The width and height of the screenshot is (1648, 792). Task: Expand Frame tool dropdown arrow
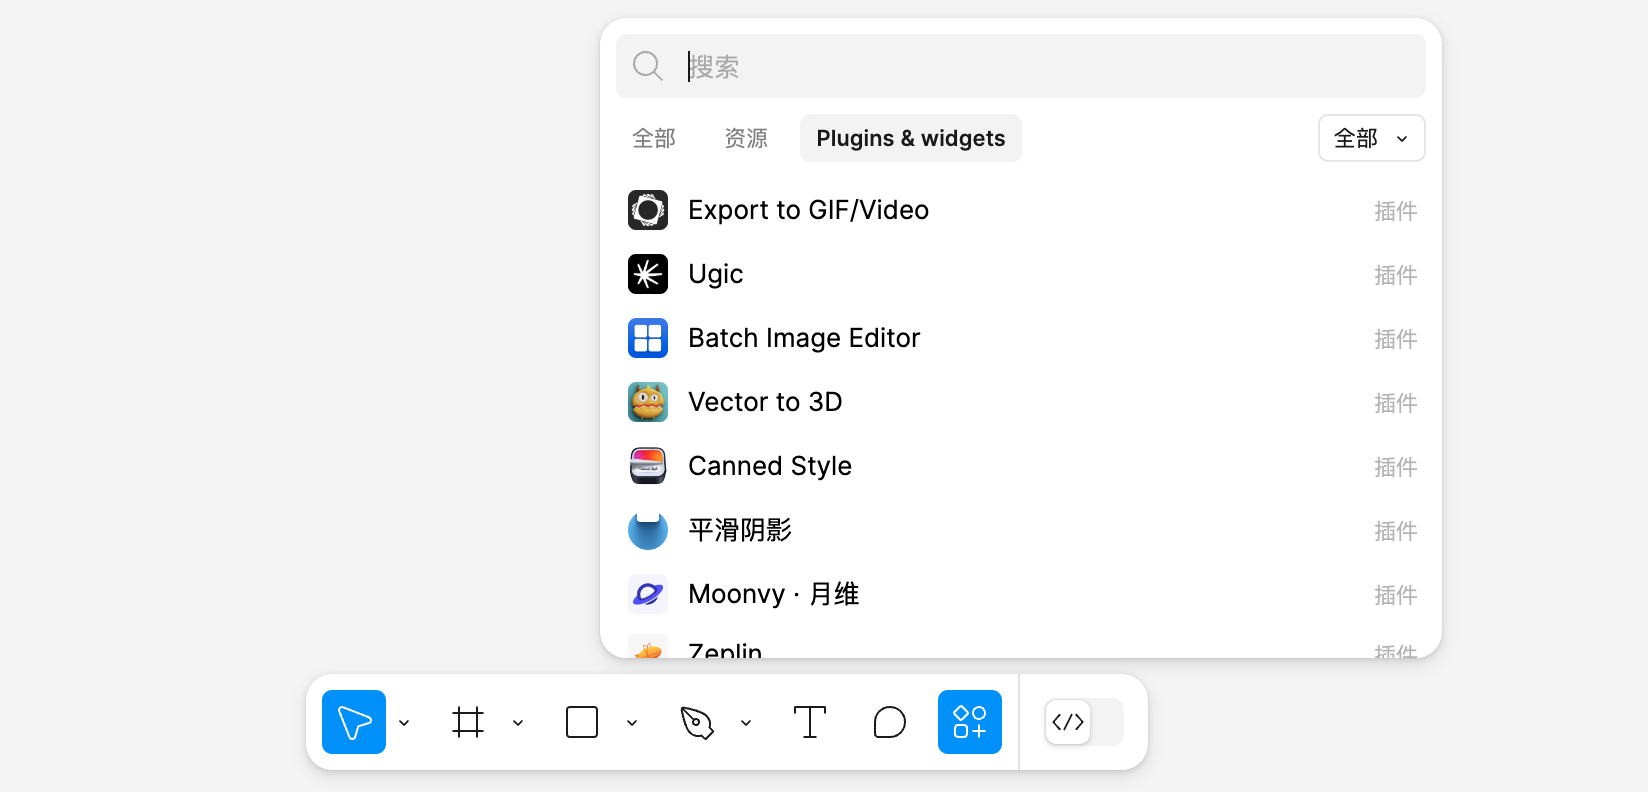coord(518,723)
